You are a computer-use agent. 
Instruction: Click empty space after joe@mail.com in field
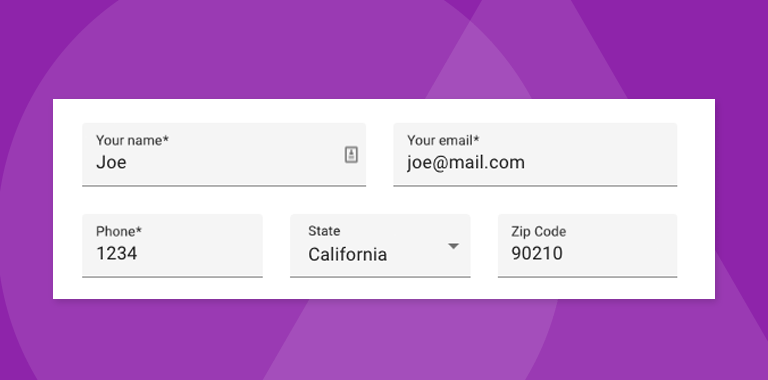(602, 162)
